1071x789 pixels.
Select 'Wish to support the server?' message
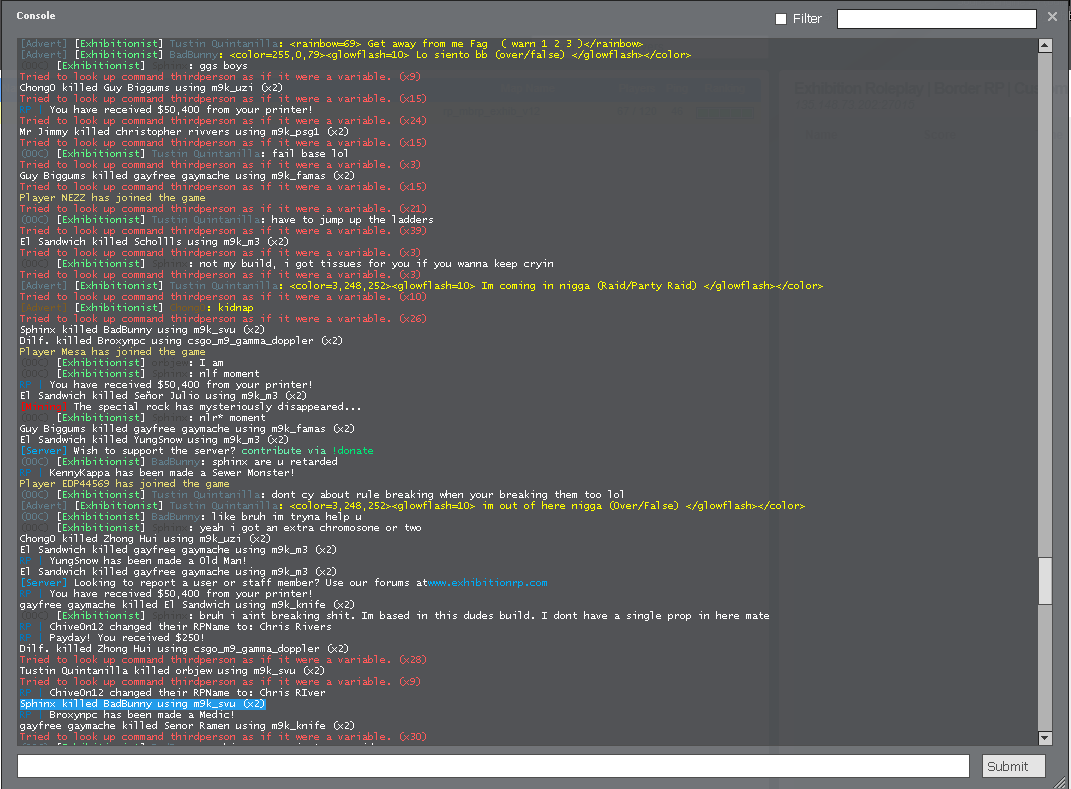click(196, 451)
